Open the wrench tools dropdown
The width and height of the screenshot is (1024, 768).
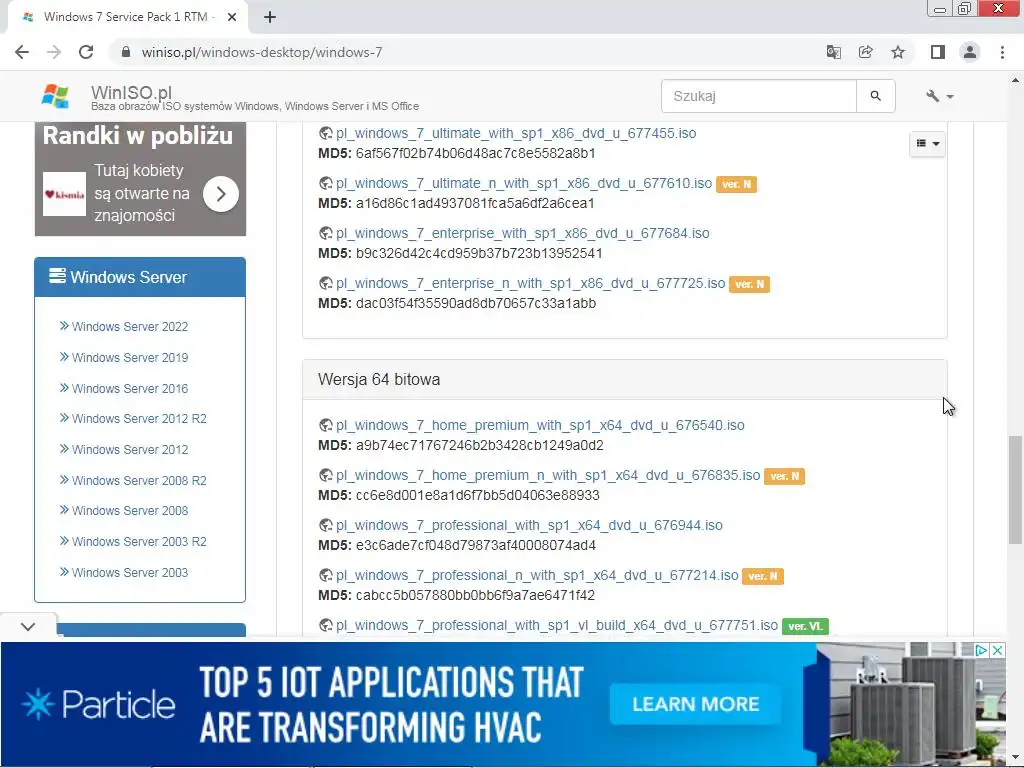939,96
